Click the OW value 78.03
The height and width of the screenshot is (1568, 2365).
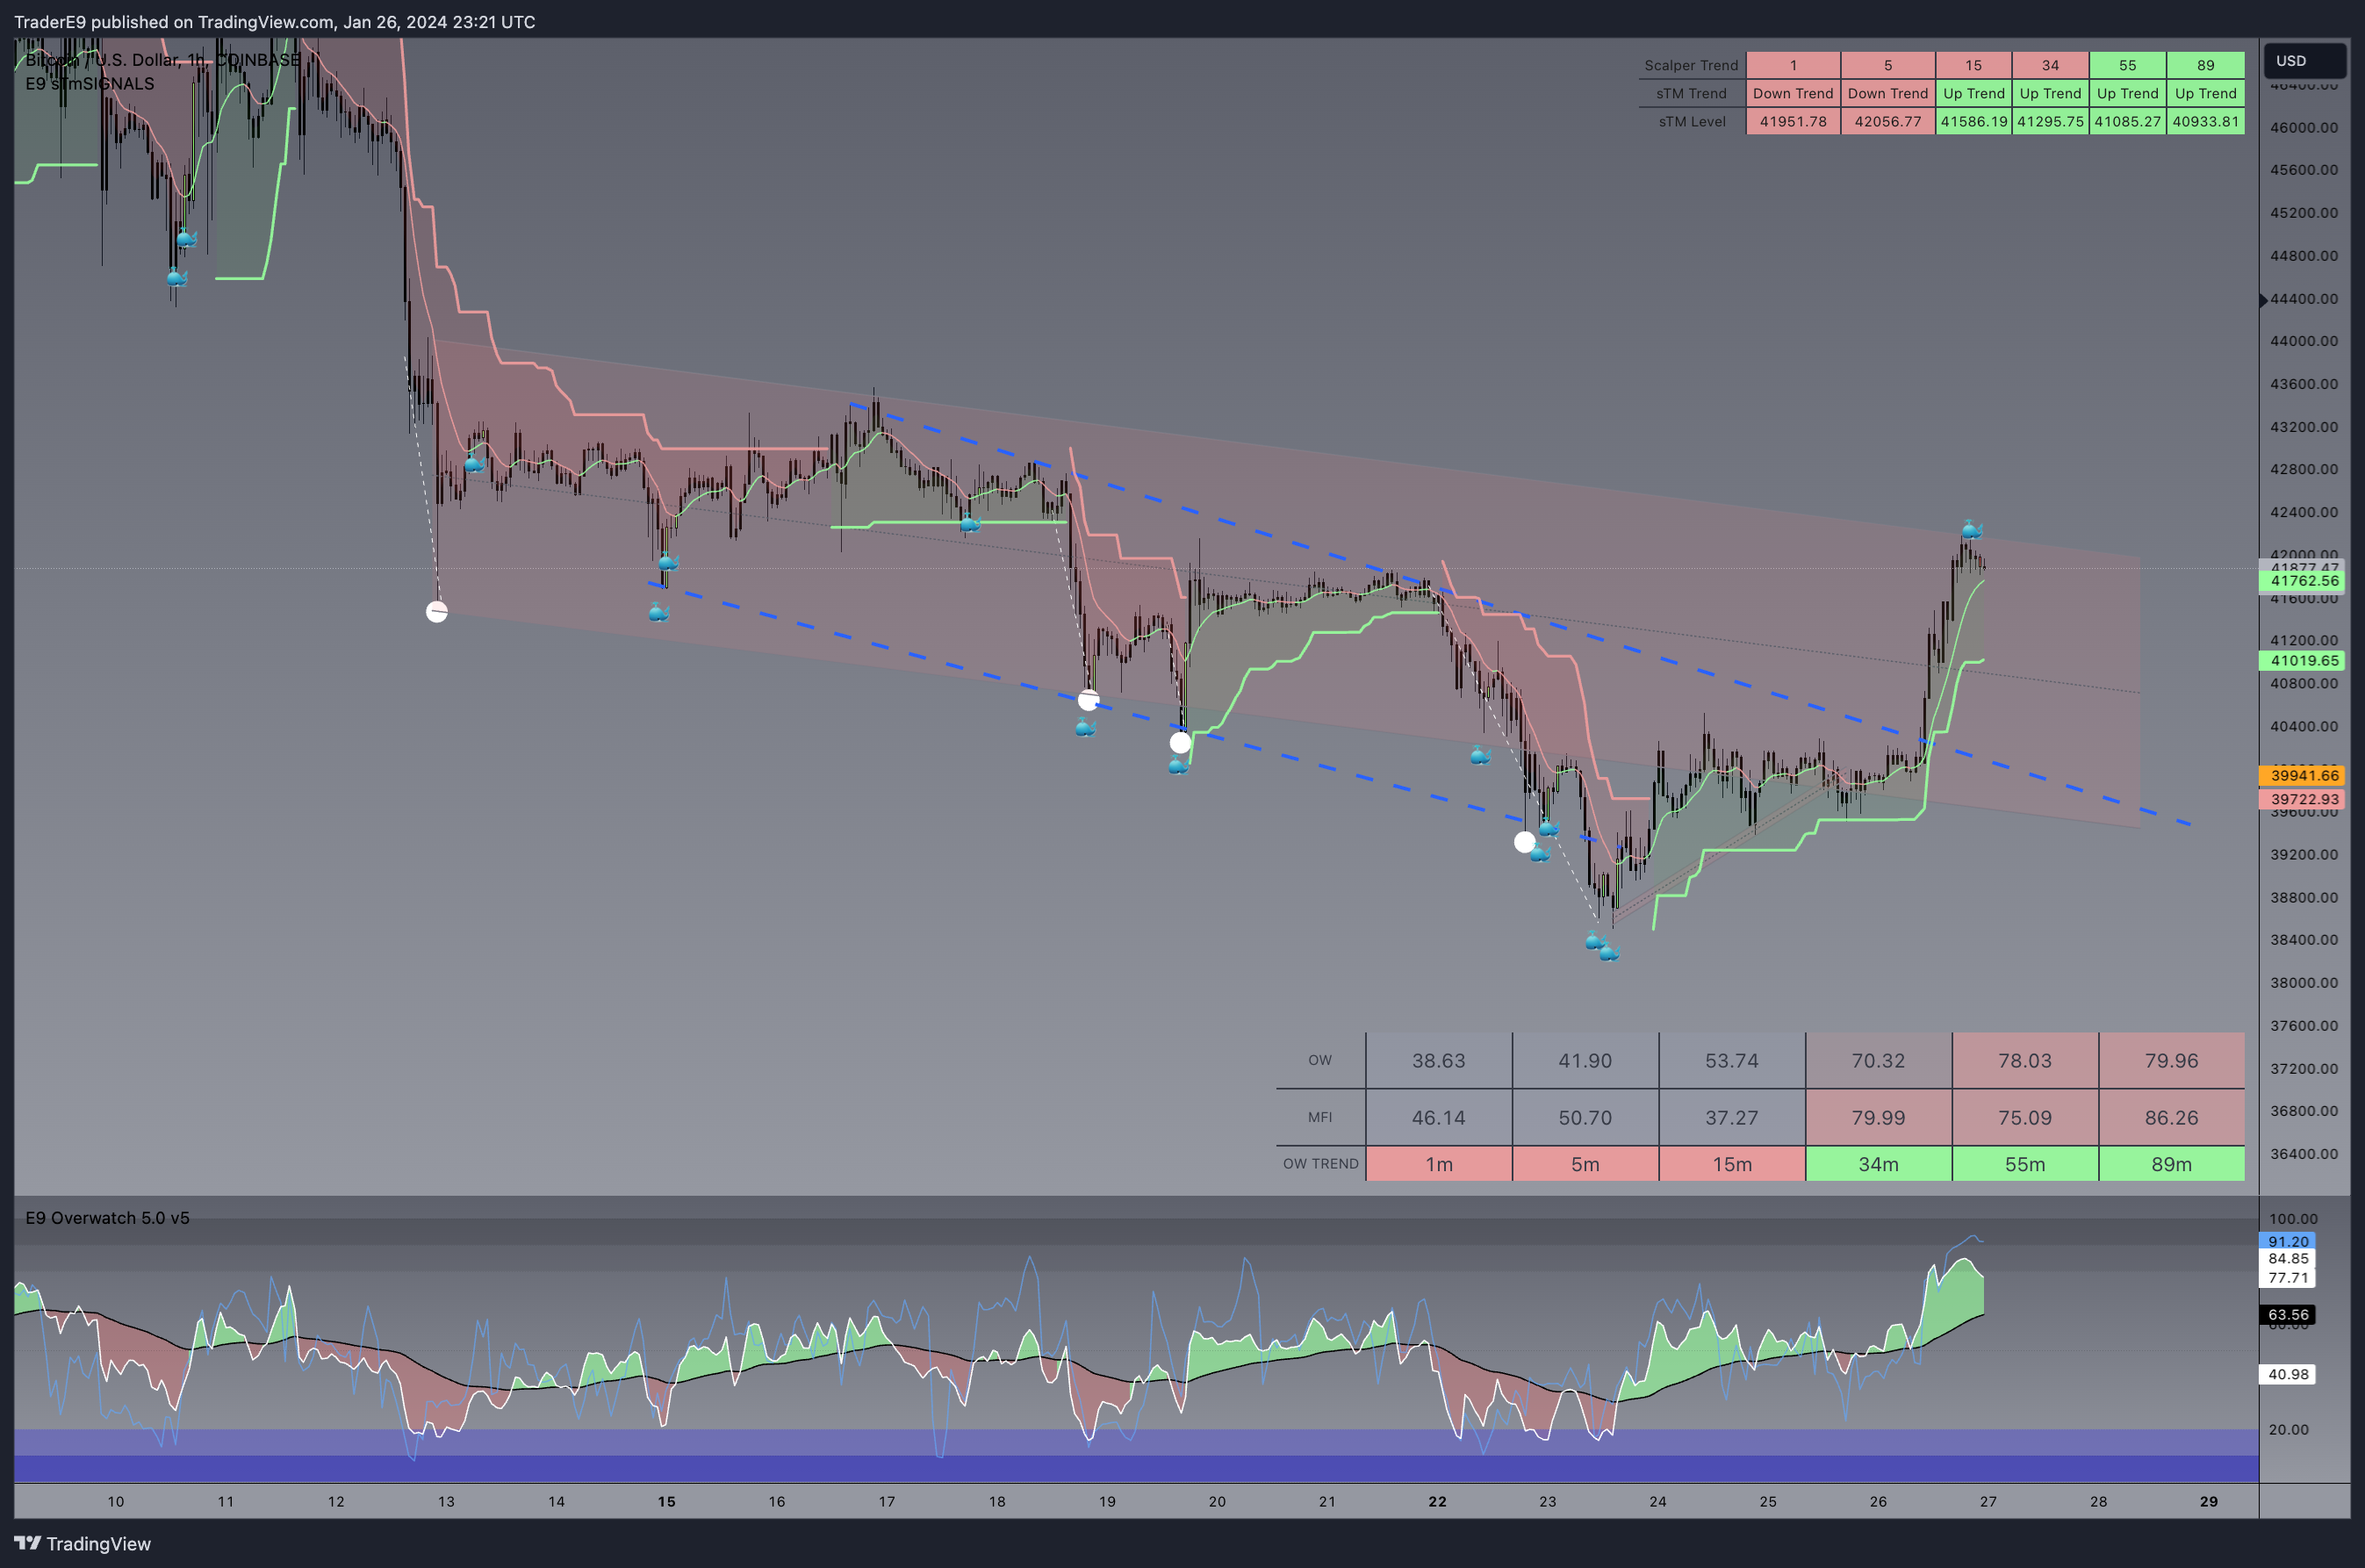[x=2025, y=1060]
